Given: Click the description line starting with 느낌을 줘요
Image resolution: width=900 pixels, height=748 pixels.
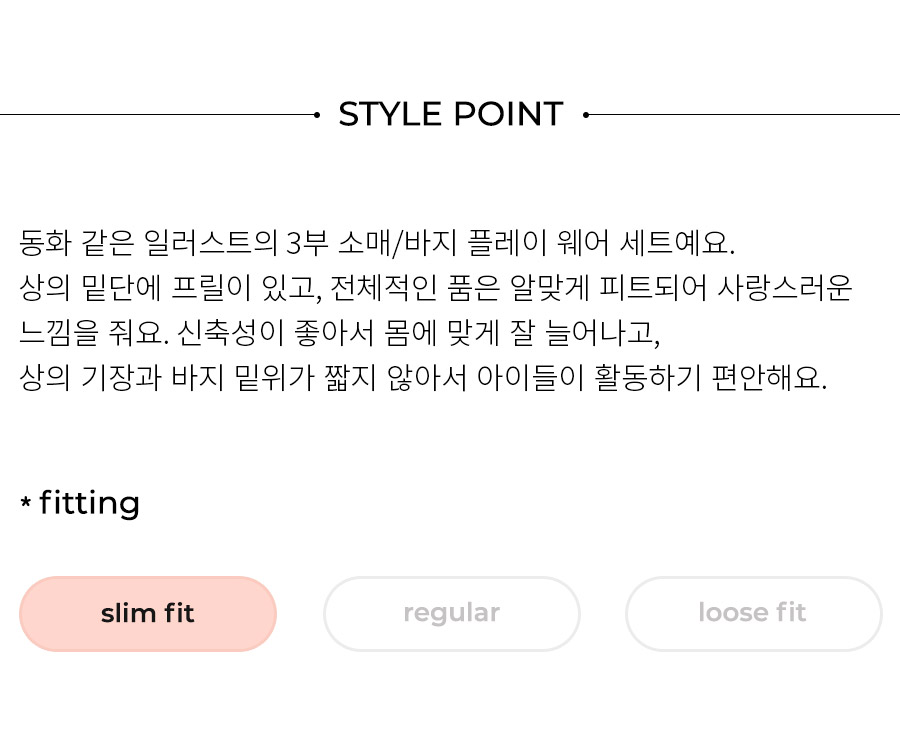Looking at the screenshot, I should click(x=340, y=333).
